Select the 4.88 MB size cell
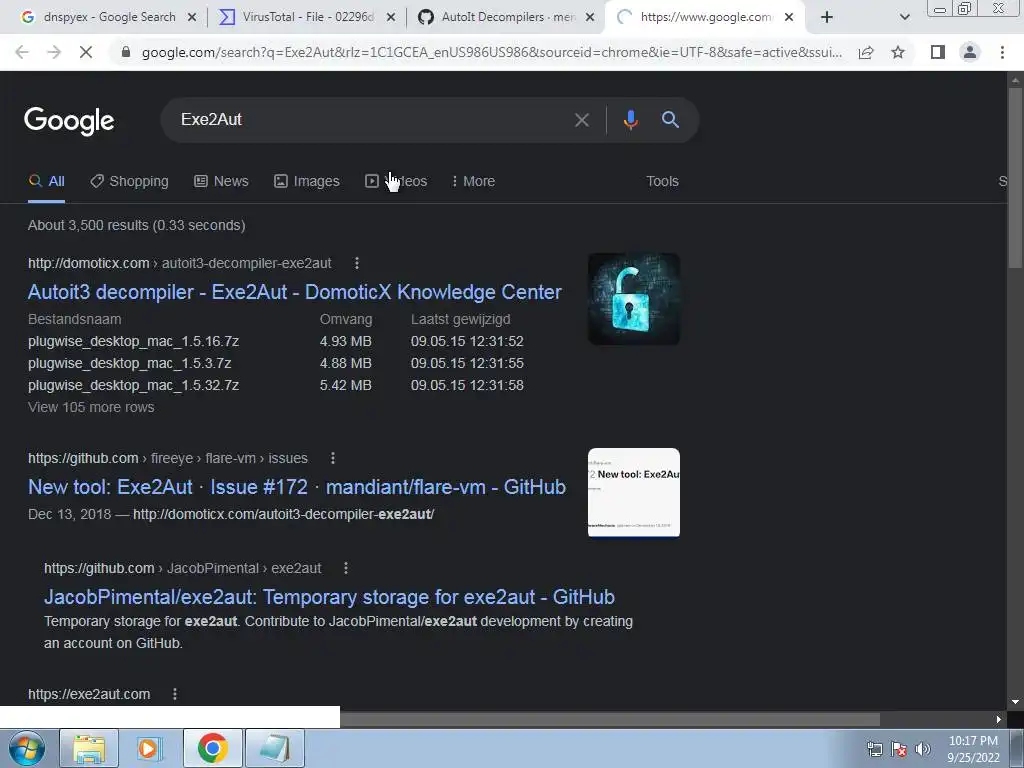Viewport: 1024px width, 768px height. [x=345, y=363]
